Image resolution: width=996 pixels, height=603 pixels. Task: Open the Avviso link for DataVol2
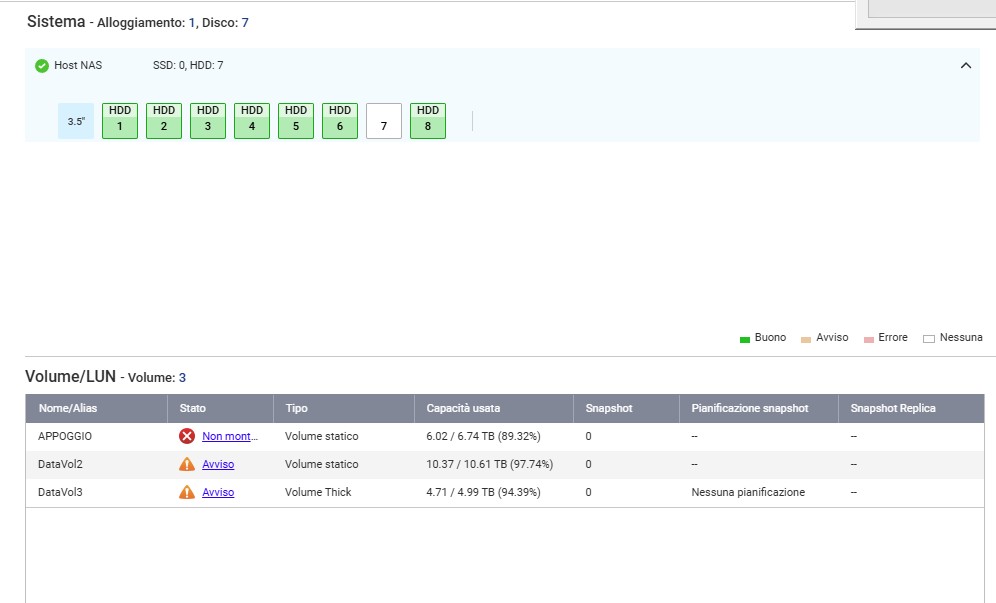(x=218, y=464)
